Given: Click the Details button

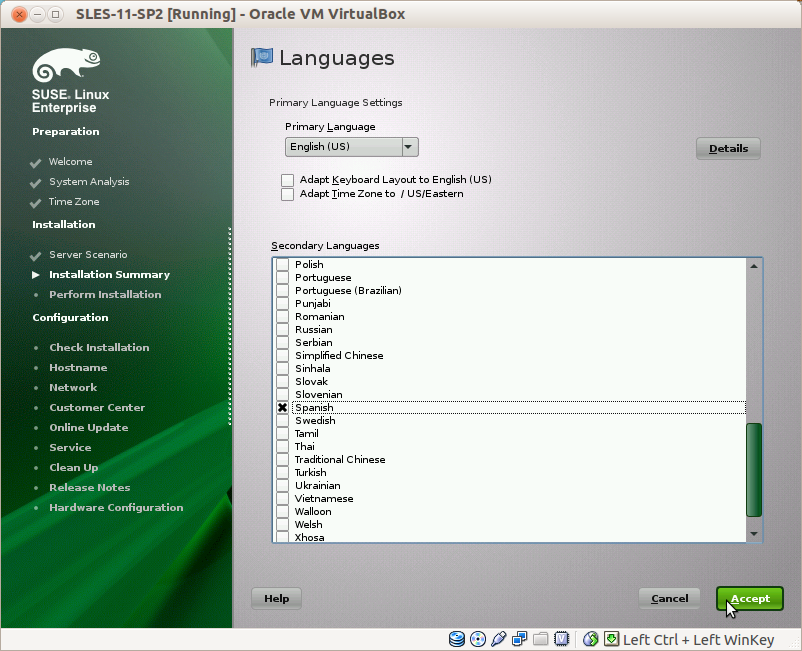Looking at the screenshot, I should [x=728, y=149].
